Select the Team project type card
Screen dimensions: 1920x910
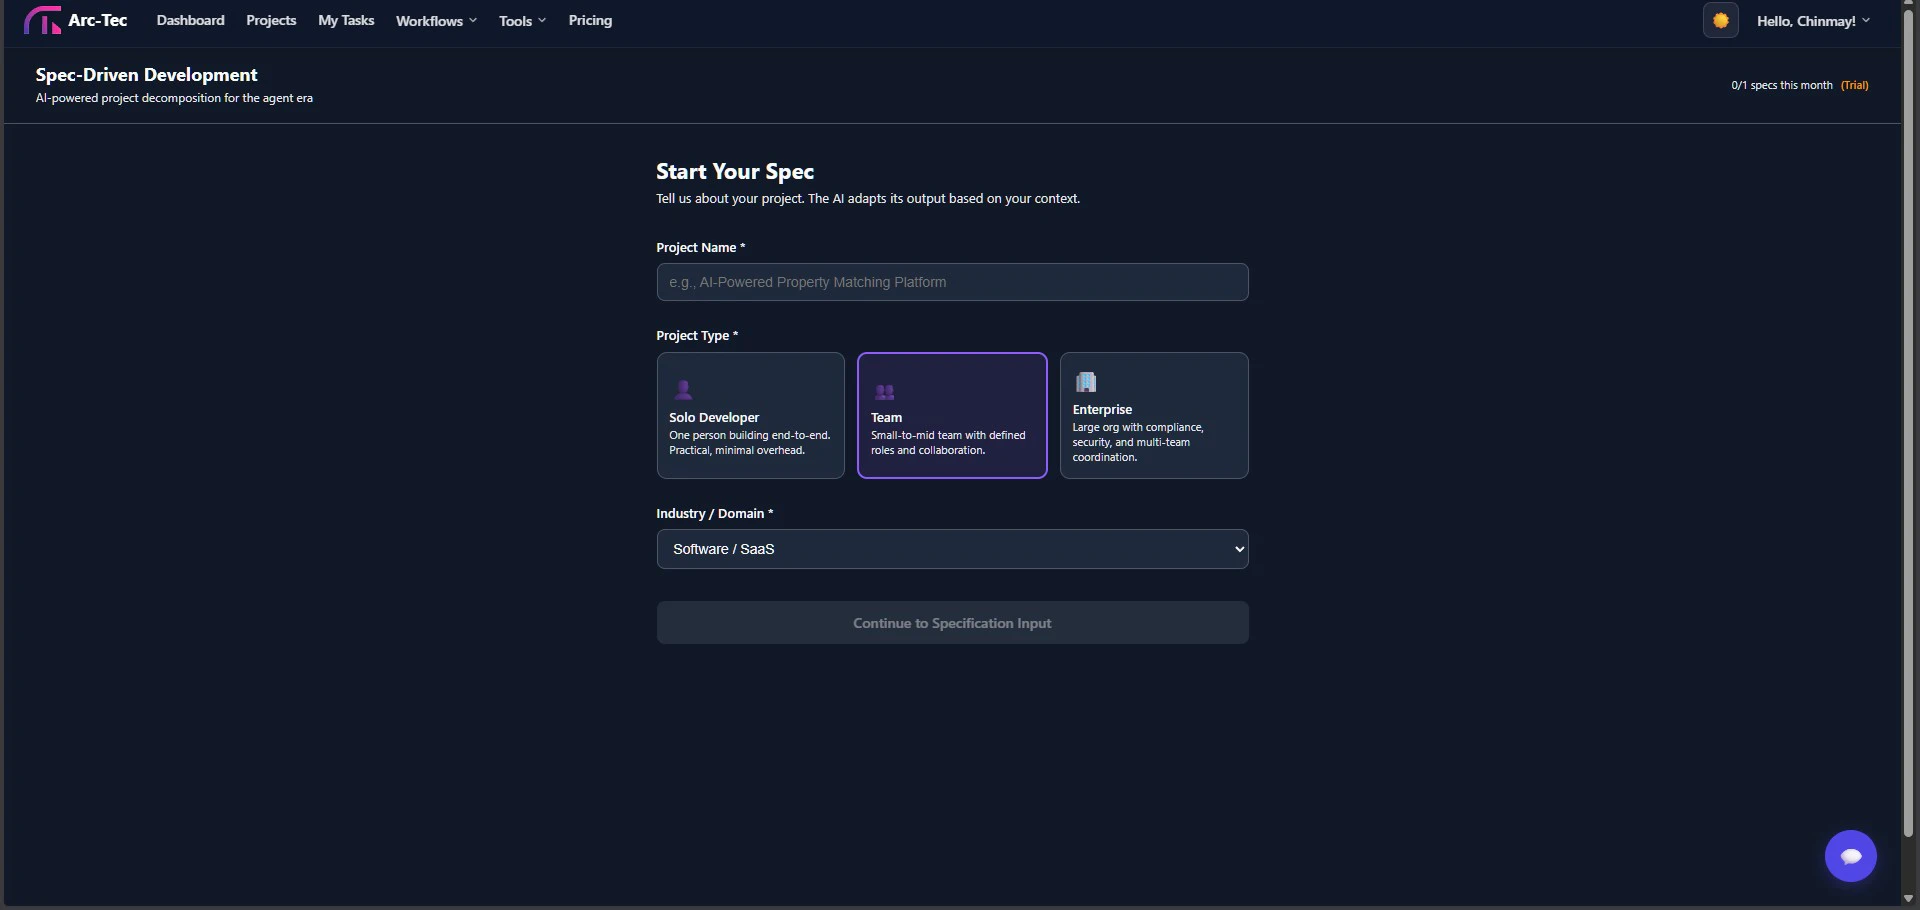952,415
